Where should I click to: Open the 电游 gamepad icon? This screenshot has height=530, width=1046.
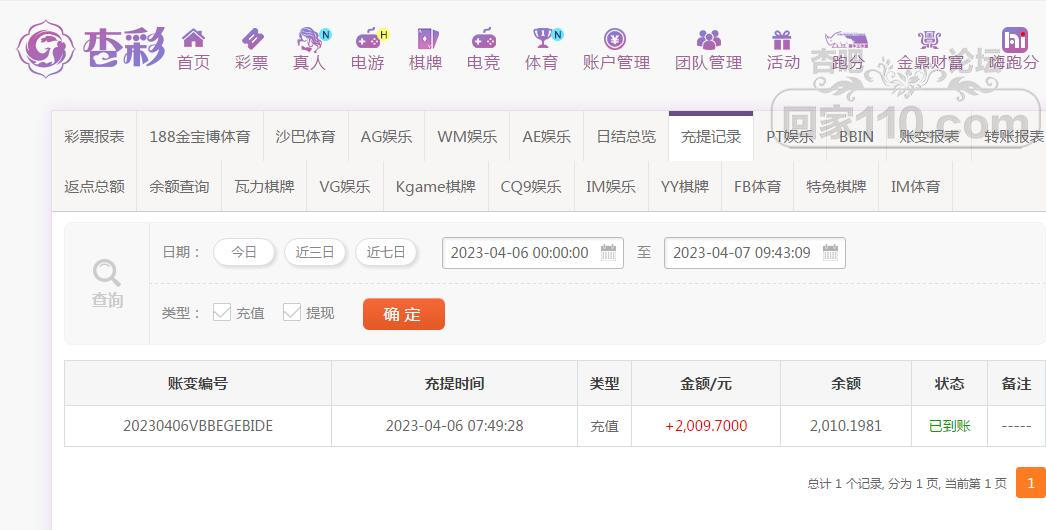point(368,39)
